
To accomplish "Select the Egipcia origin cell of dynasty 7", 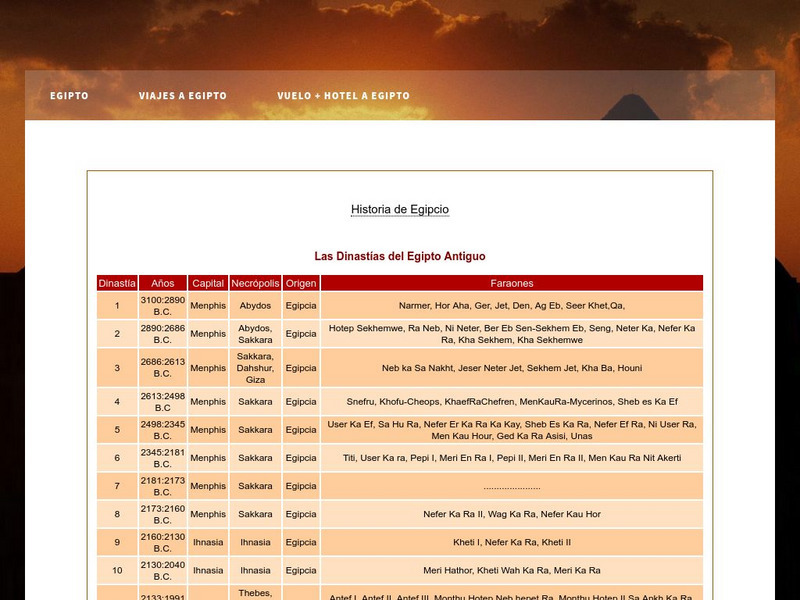I will pyautogui.click(x=301, y=486).
